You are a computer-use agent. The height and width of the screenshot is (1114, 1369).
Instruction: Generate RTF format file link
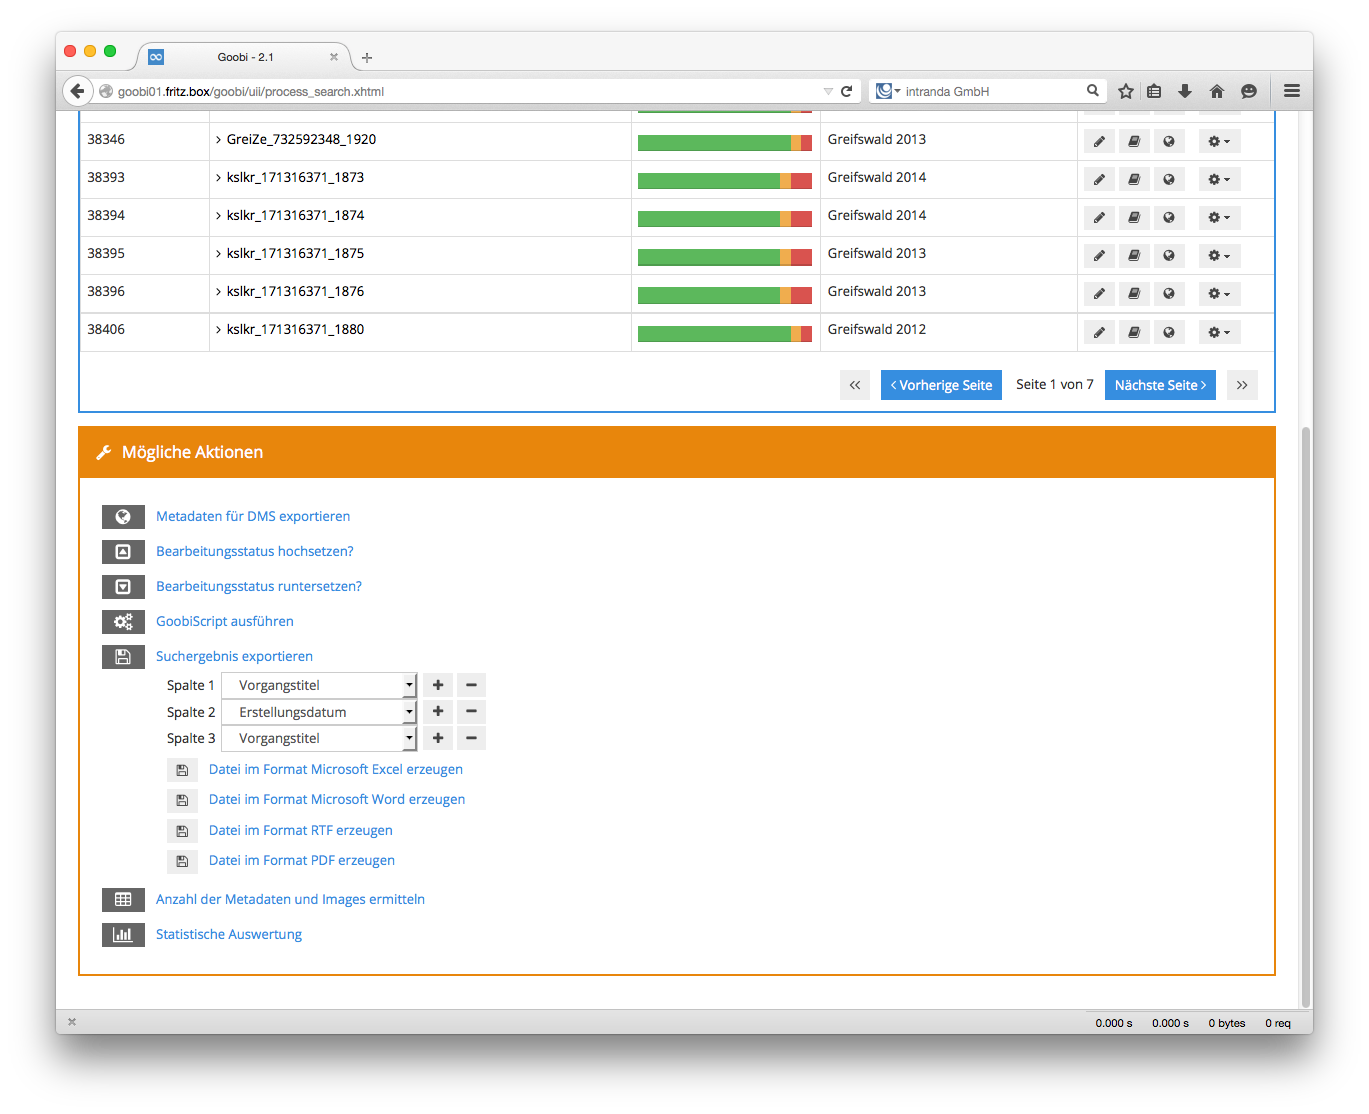301,831
